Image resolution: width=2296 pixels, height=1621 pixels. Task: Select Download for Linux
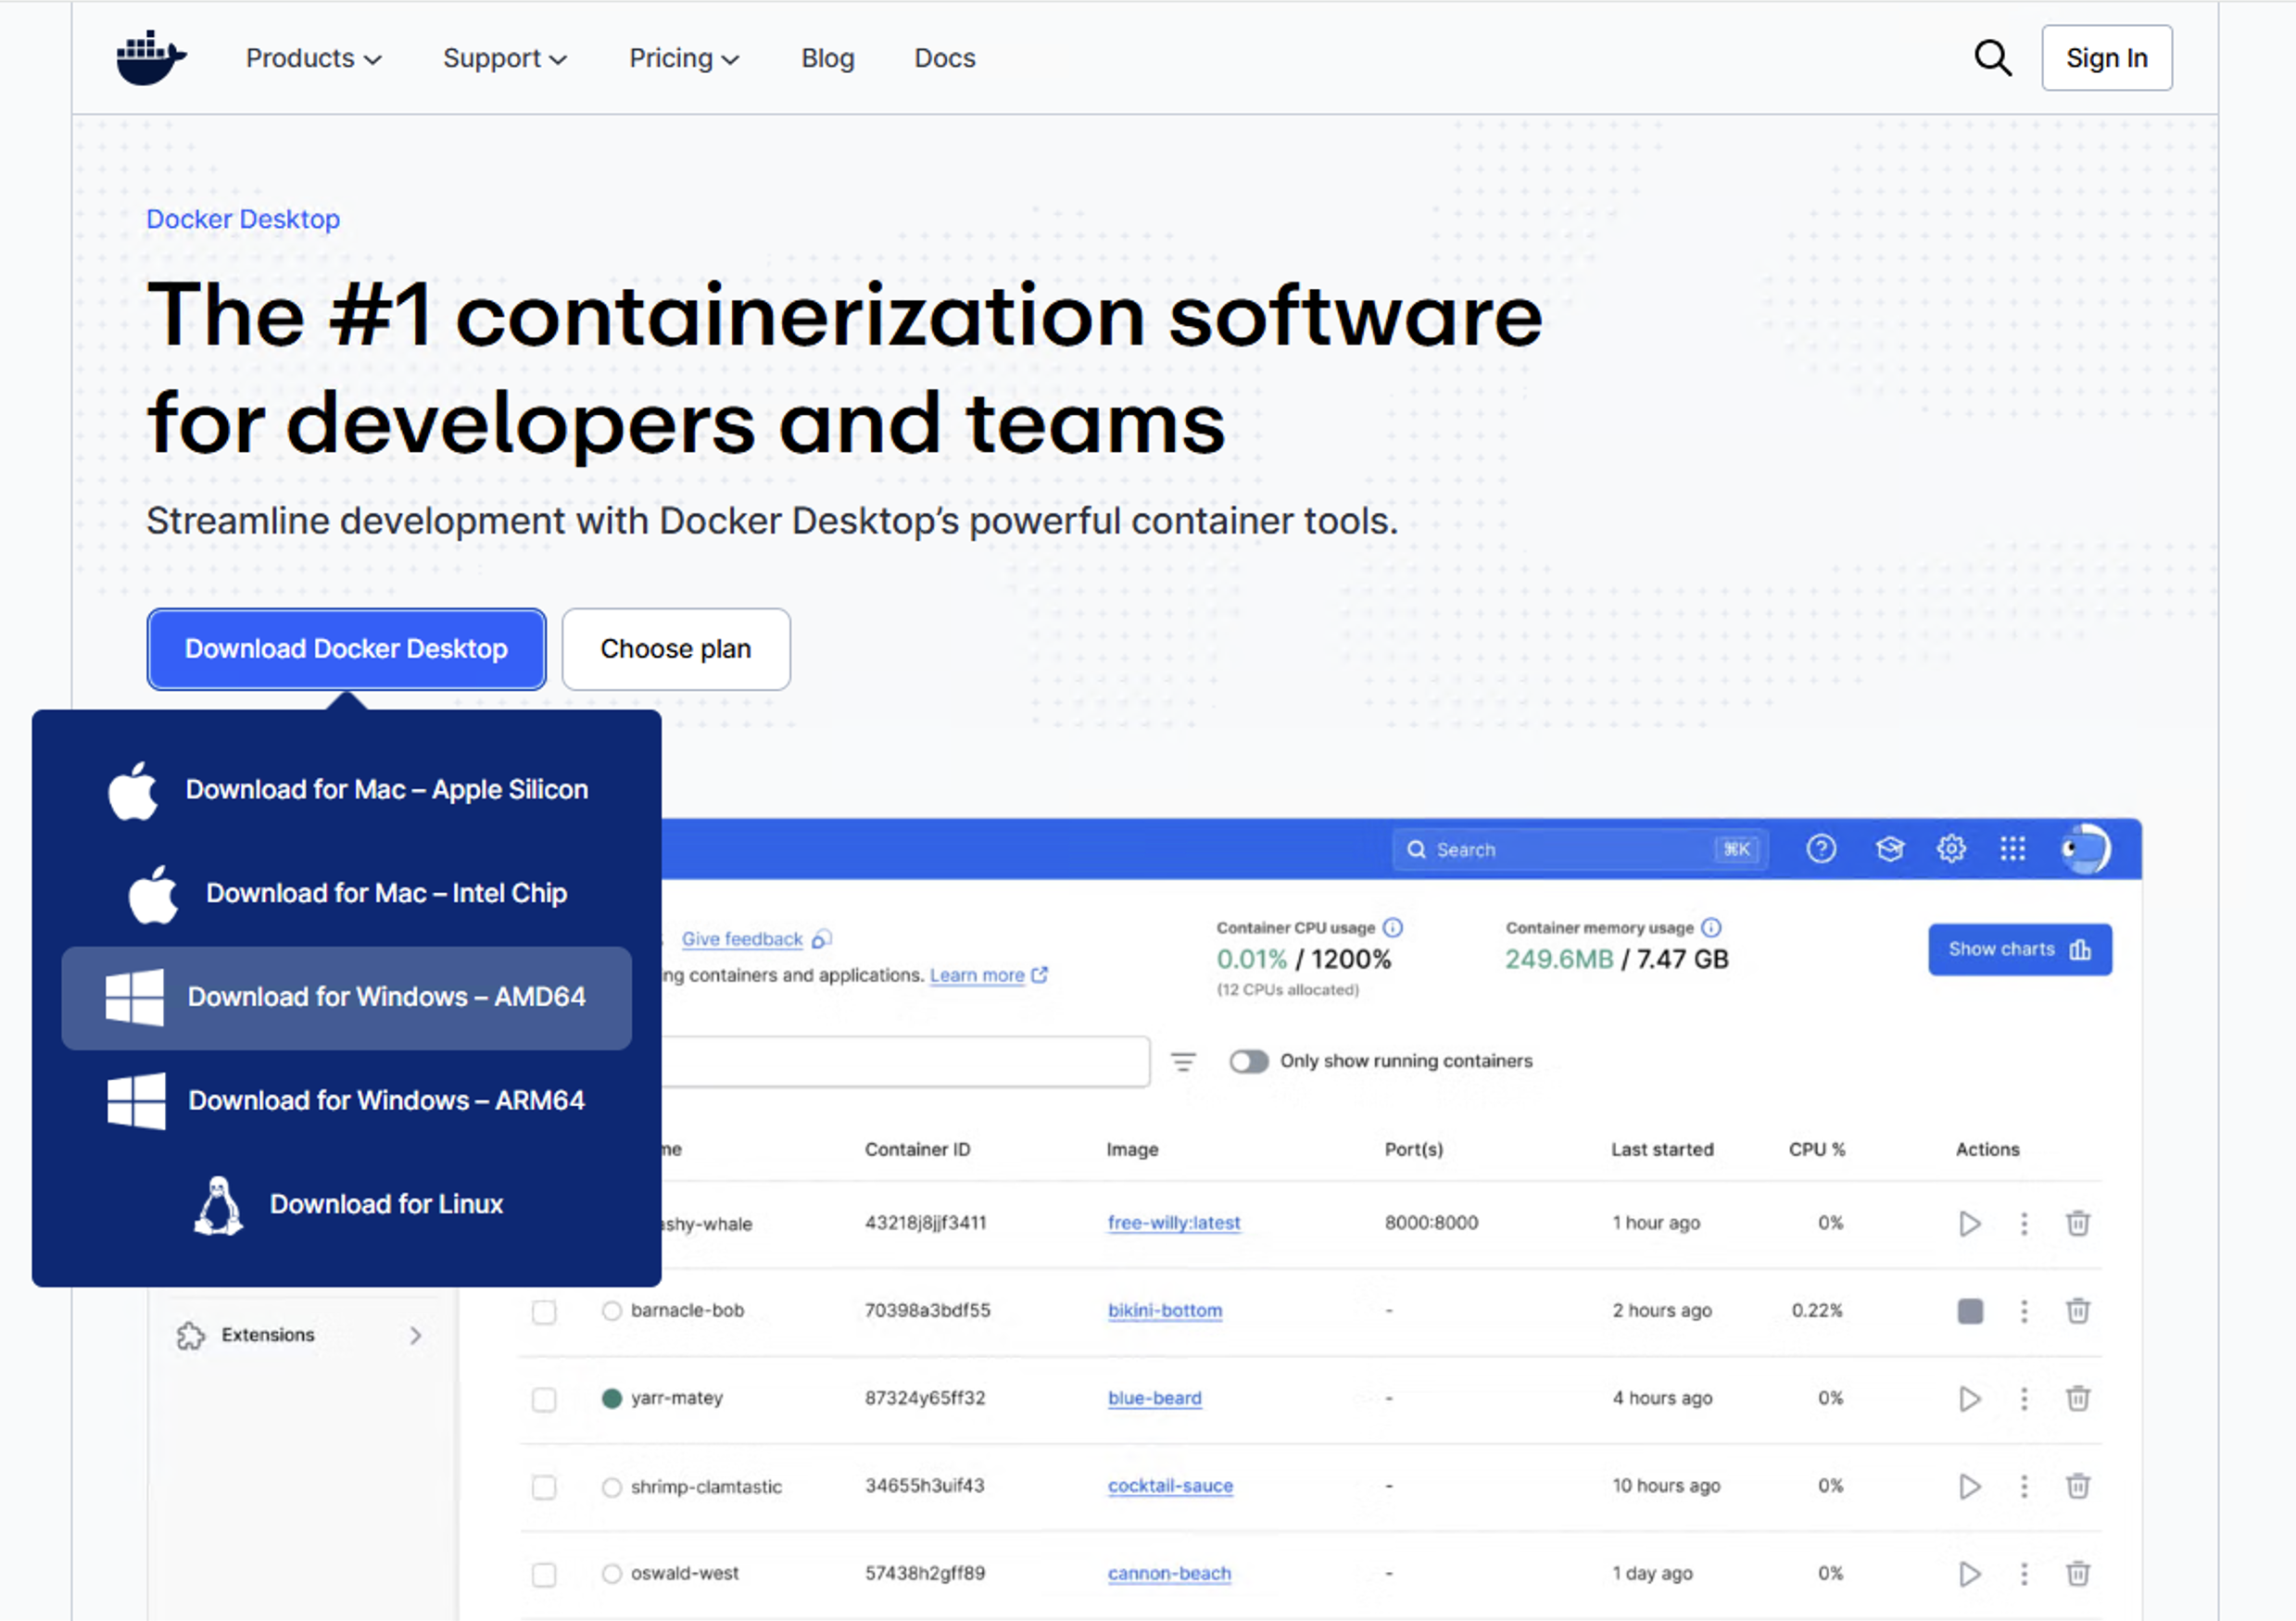click(x=346, y=1204)
